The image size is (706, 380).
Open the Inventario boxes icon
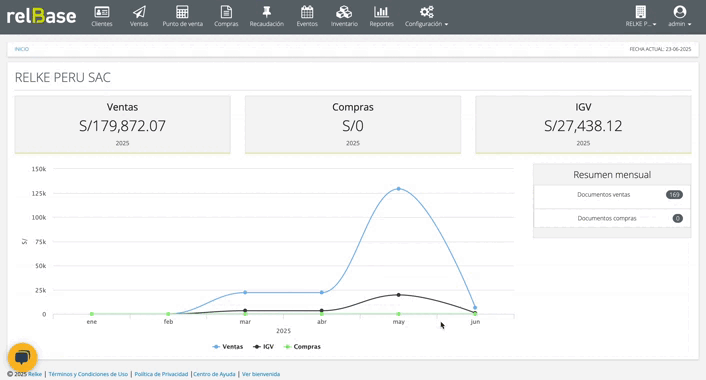coord(344,12)
